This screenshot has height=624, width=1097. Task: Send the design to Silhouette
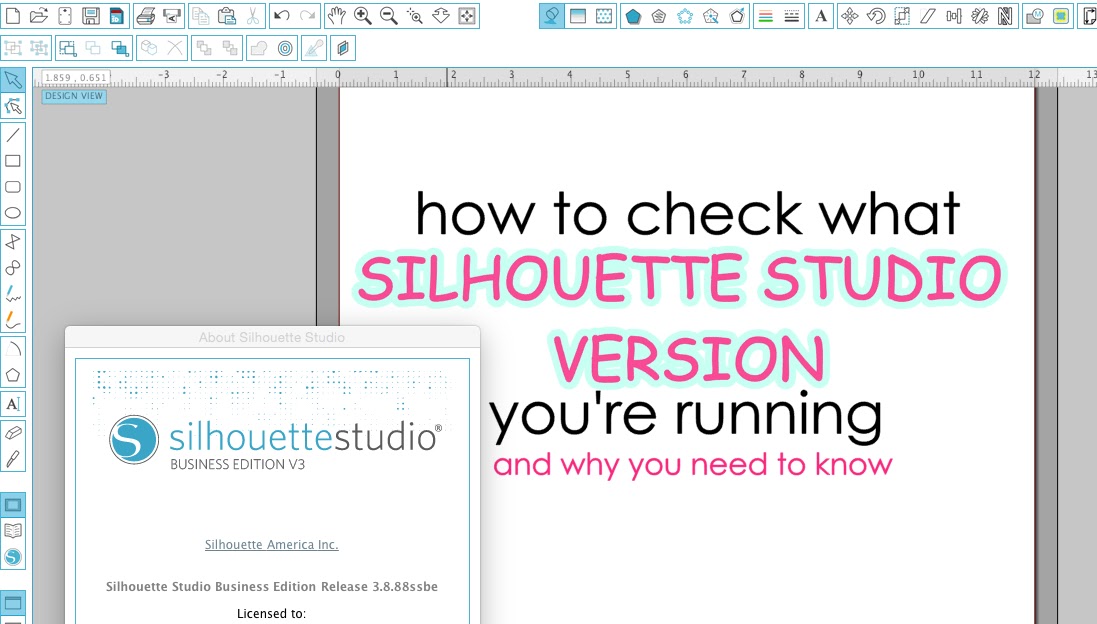click(x=171, y=15)
